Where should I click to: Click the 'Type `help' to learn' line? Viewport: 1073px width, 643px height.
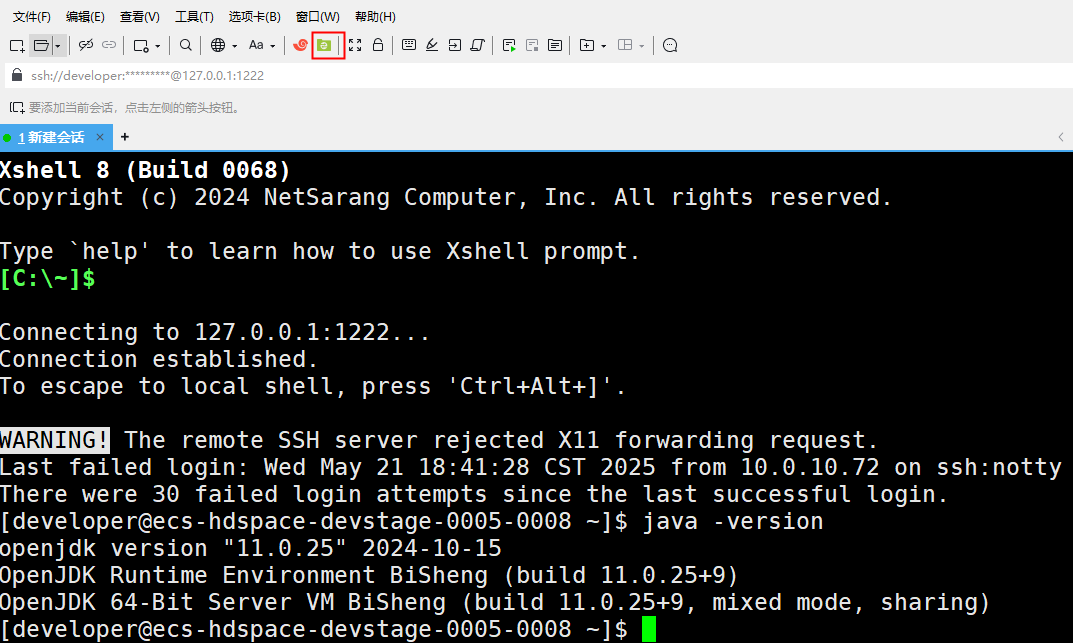tap(320, 251)
